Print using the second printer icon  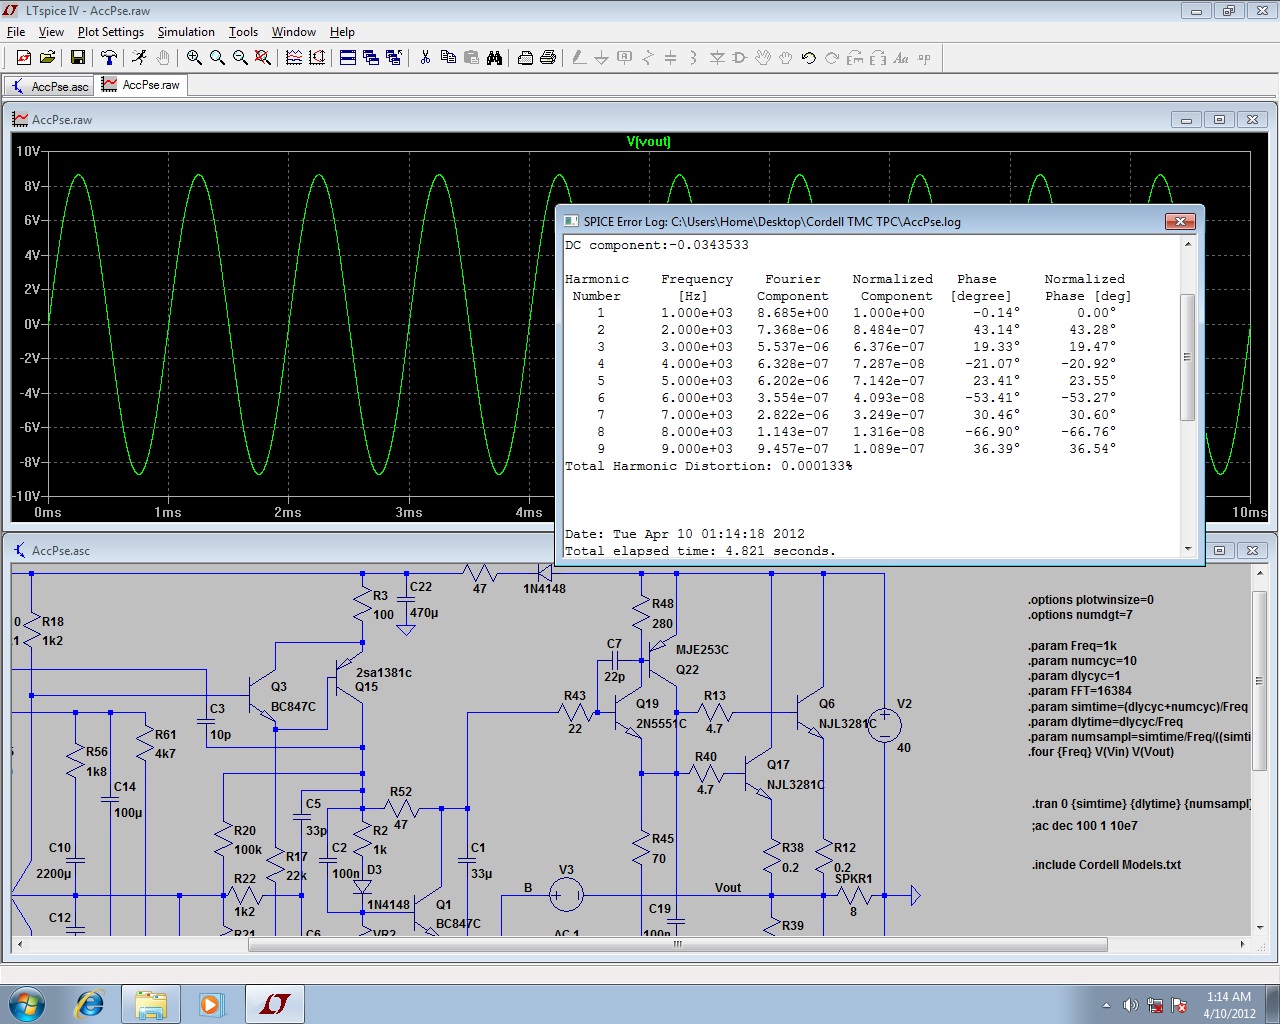(548, 58)
